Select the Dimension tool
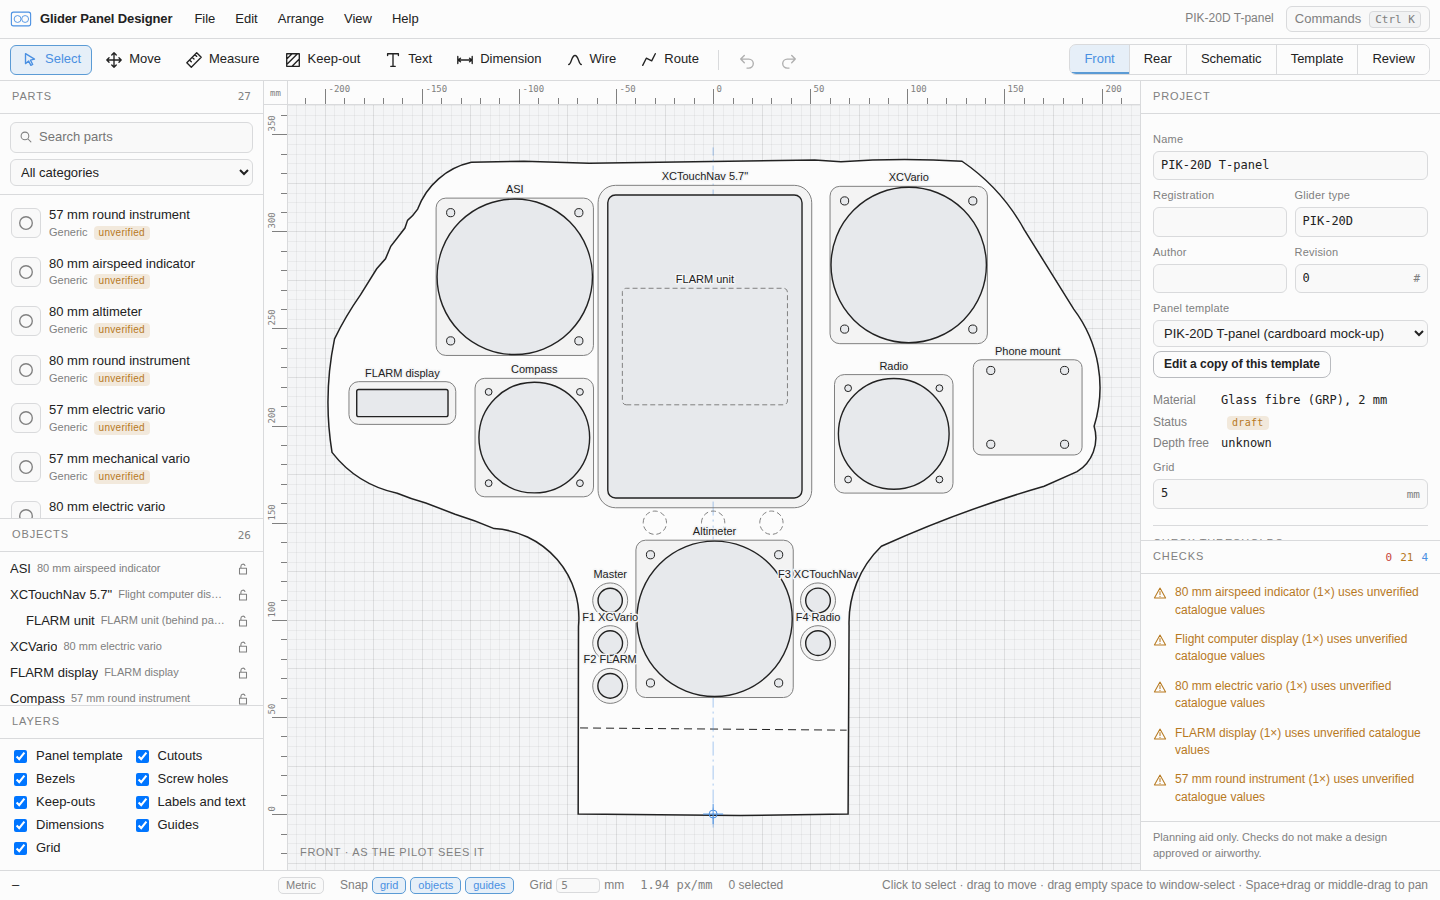The height and width of the screenshot is (900, 1440). point(499,60)
